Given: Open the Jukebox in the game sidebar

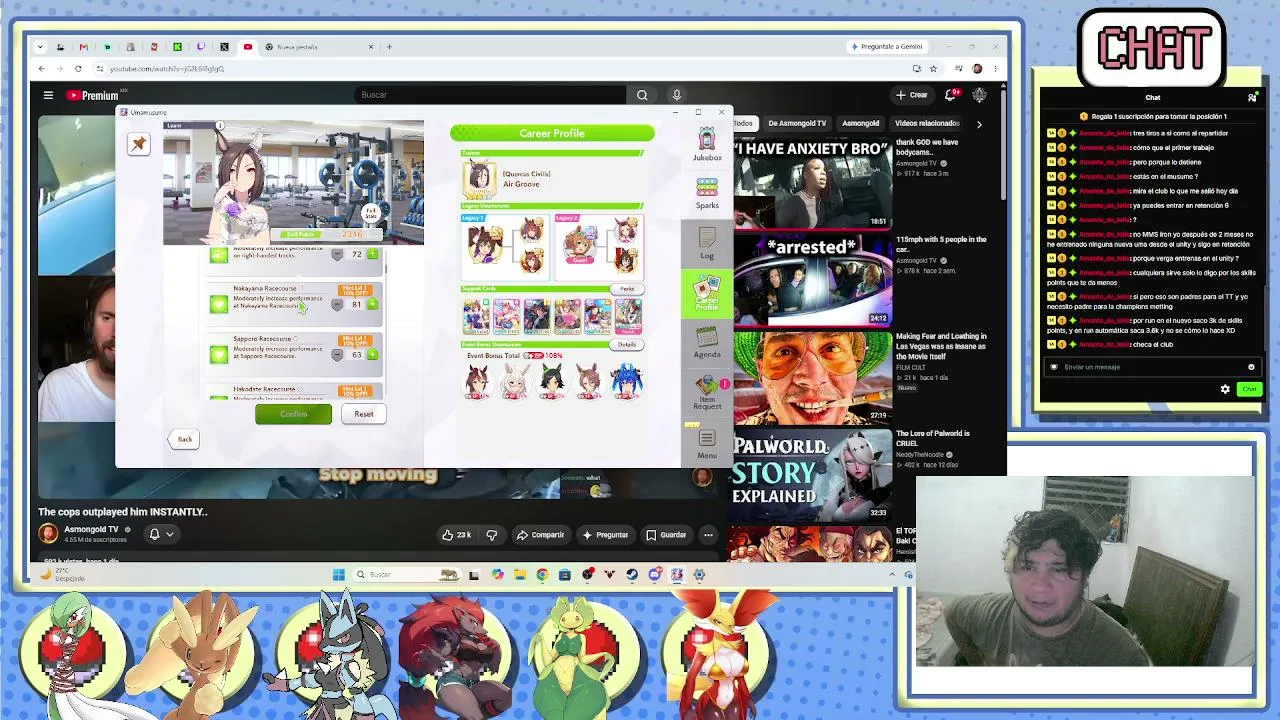Looking at the screenshot, I should tap(707, 144).
